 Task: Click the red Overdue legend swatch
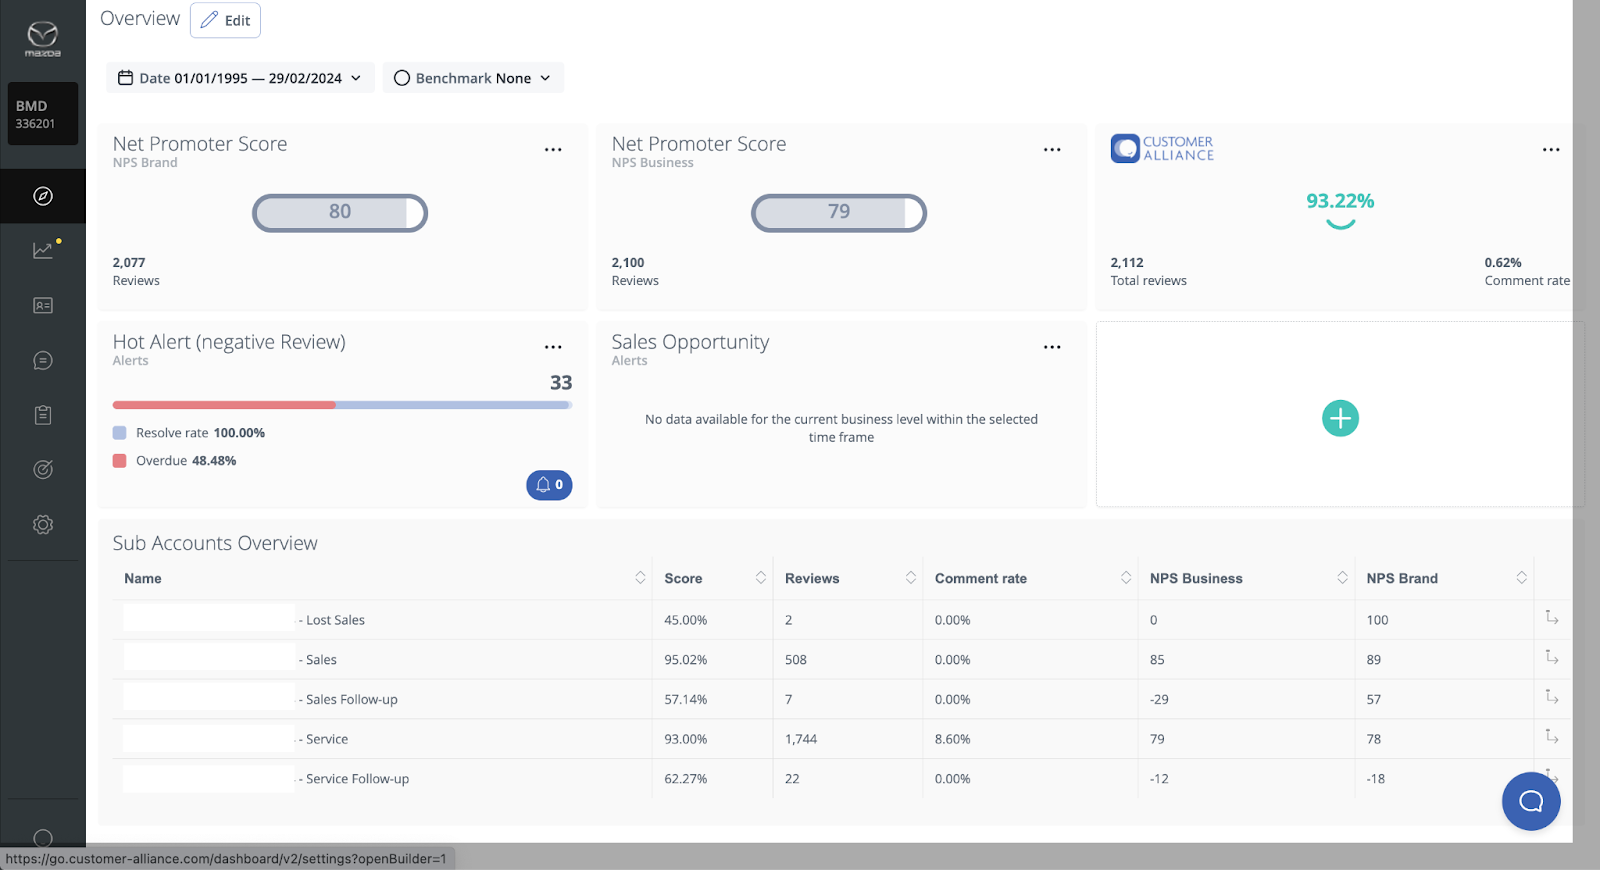(x=120, y=461)
